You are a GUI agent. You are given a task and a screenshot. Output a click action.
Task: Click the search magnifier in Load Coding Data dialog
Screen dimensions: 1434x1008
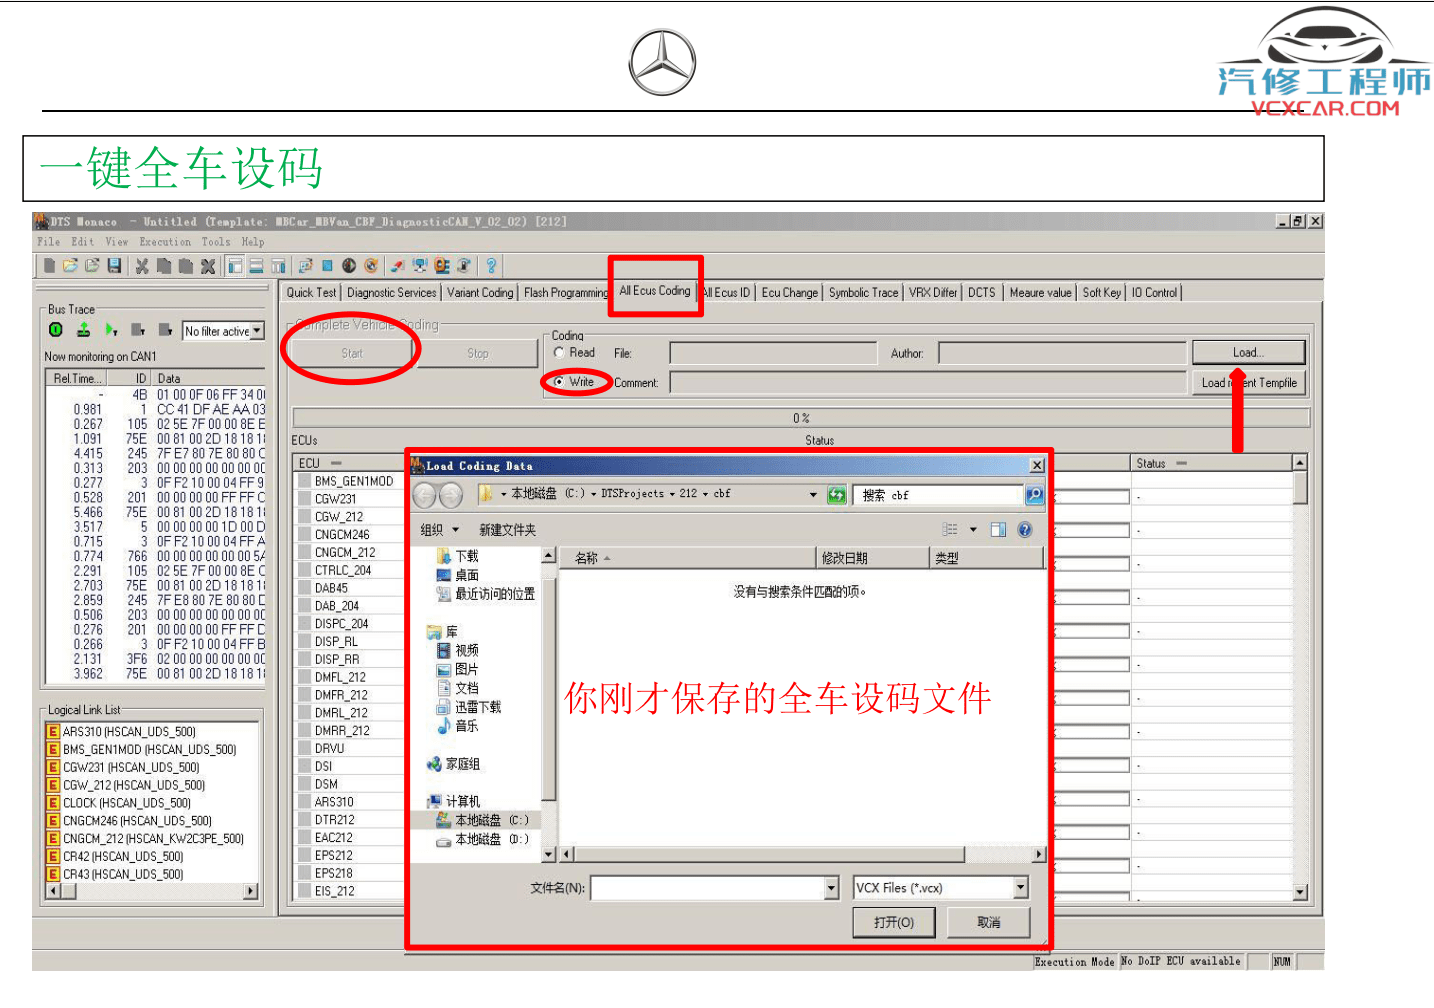click(1034, 495)
